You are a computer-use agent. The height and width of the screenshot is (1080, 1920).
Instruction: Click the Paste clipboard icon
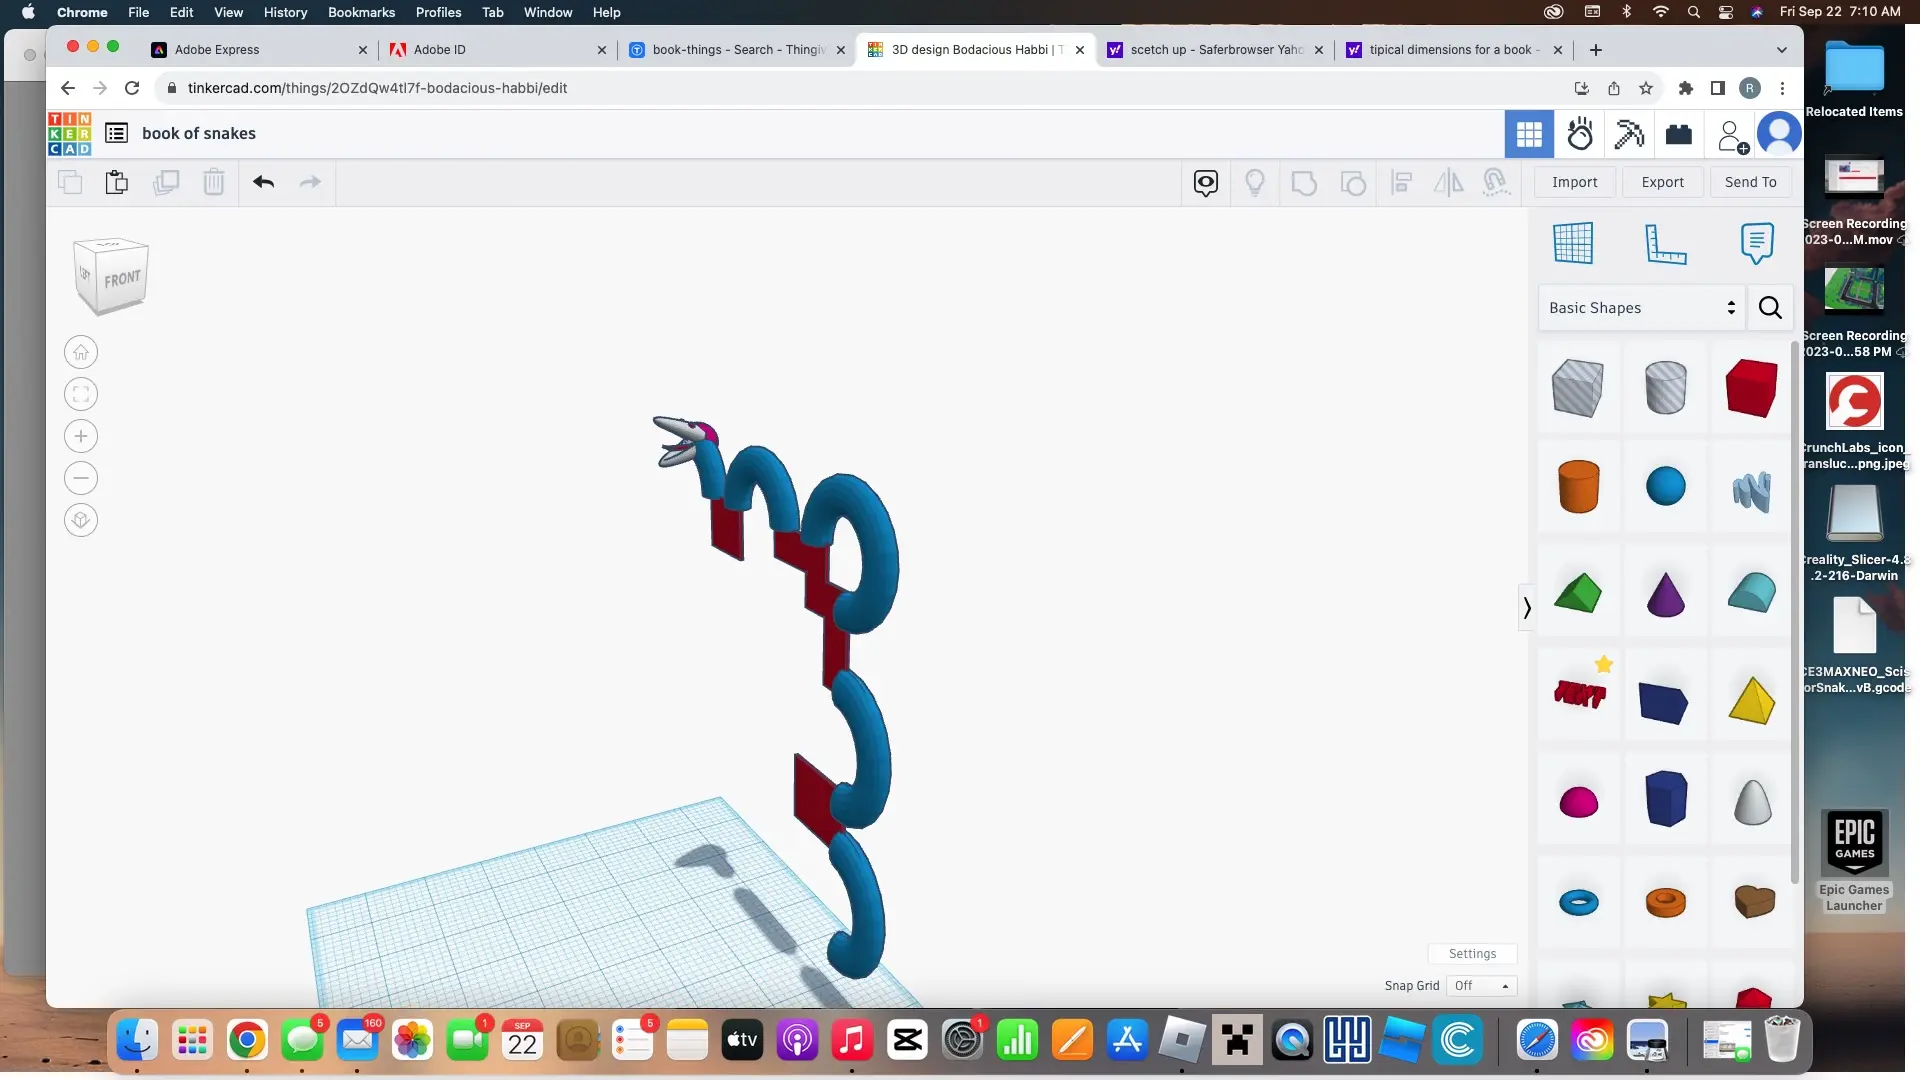tap(117, 182)
